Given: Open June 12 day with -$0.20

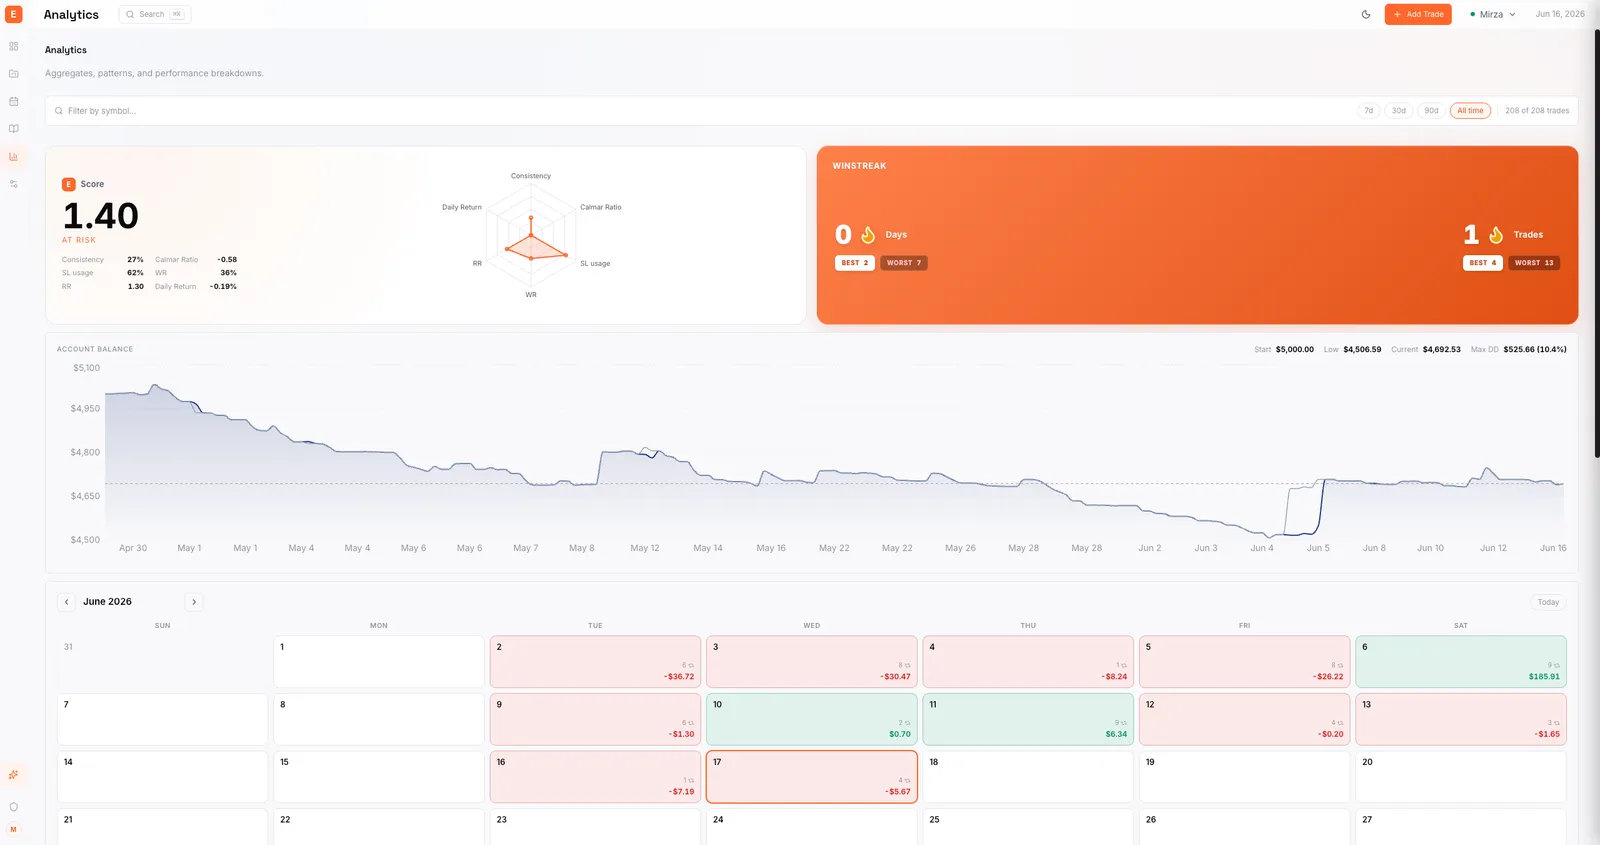Looking at the screenshot, I should pyautogui.click(x=1244, y=719).
